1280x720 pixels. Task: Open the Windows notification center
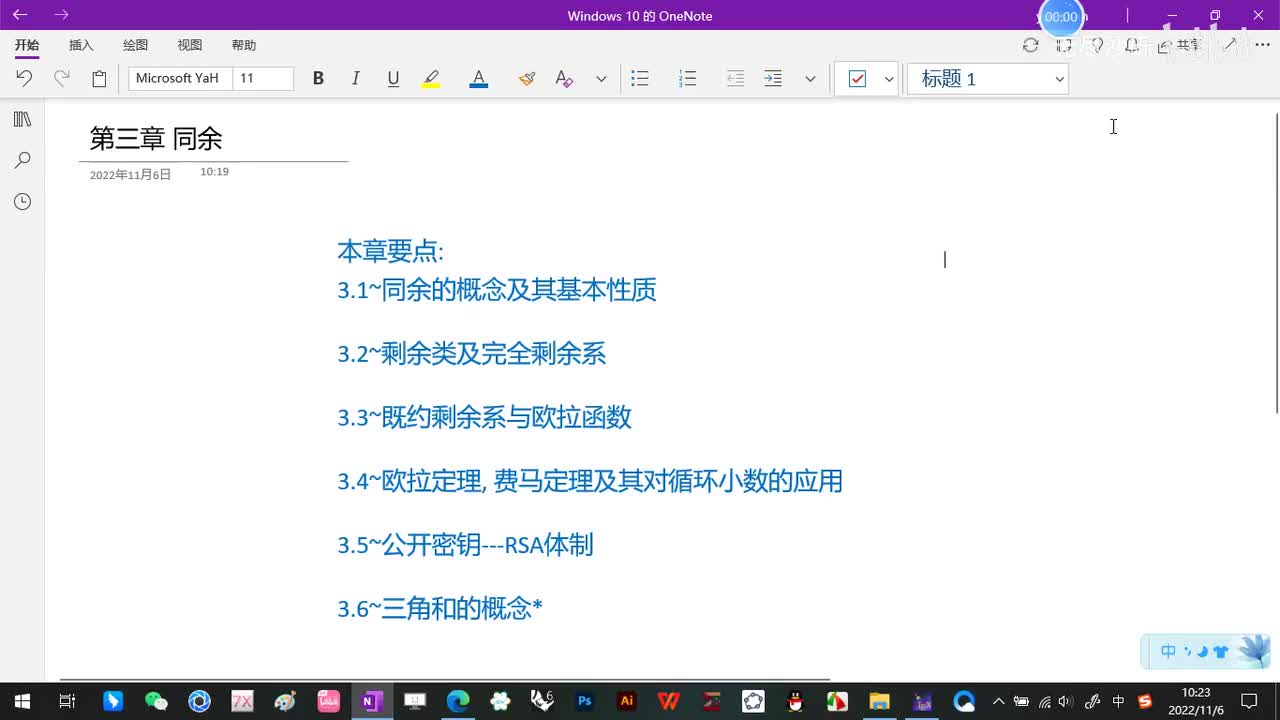(x=1249, y=701)
